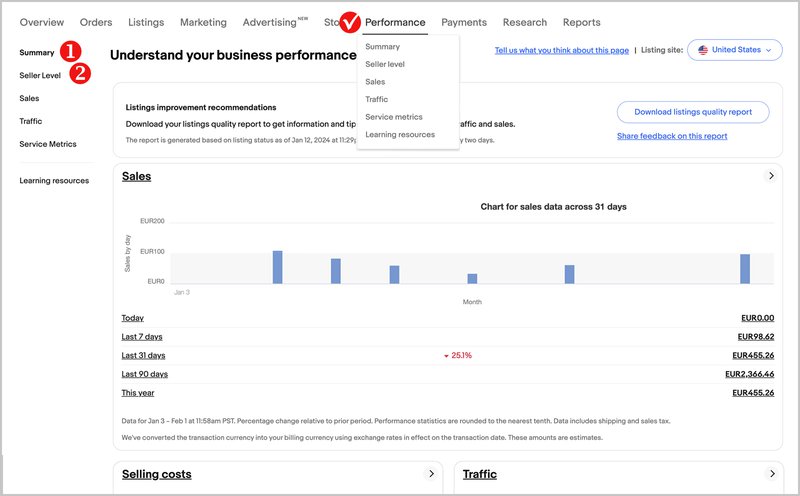
Task: Switch to the Listings tab
Action: (146, 22)
